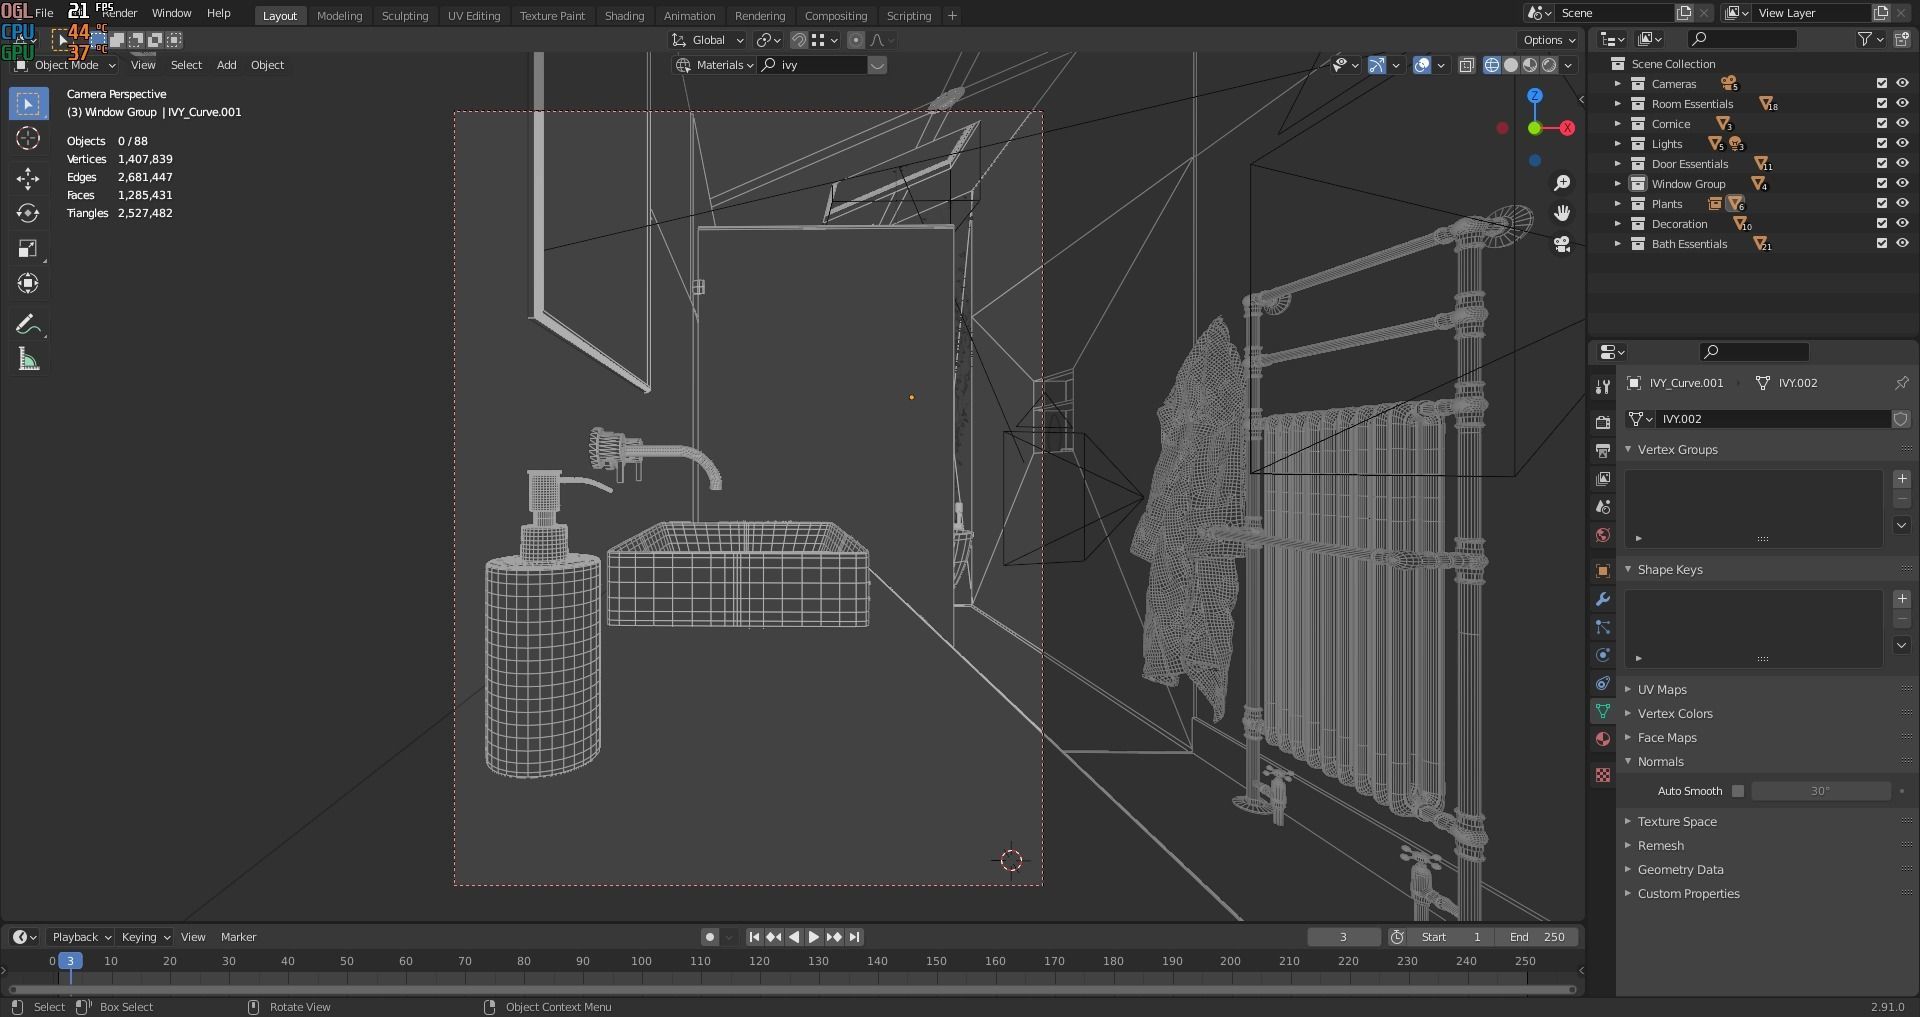Toggle fake user shield for IVY.002

click(x=1901, y=419)
